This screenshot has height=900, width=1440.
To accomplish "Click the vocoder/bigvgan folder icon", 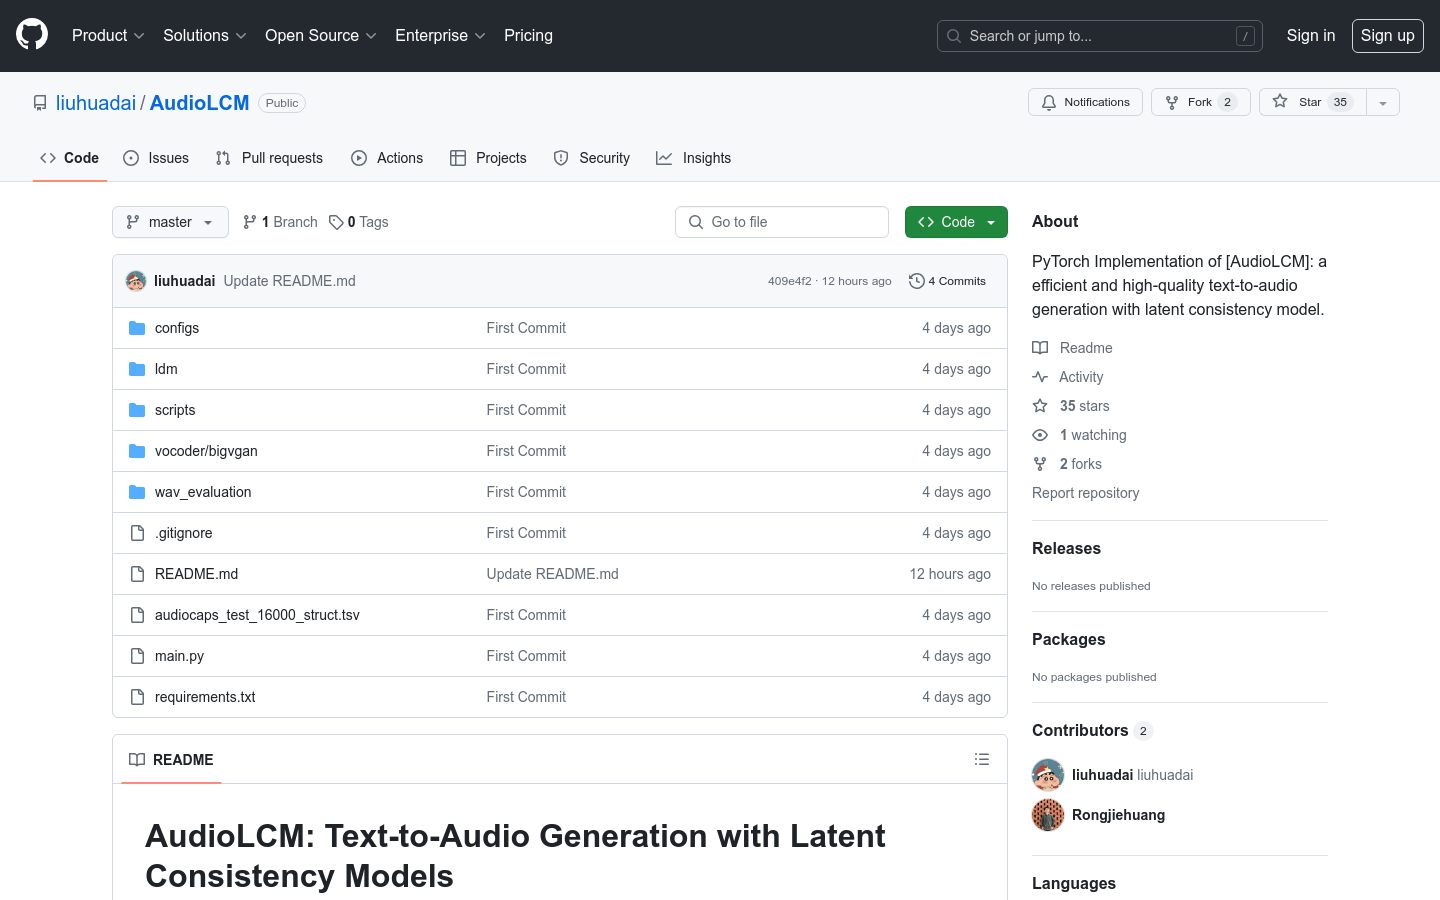I will [x=137, y=451].
